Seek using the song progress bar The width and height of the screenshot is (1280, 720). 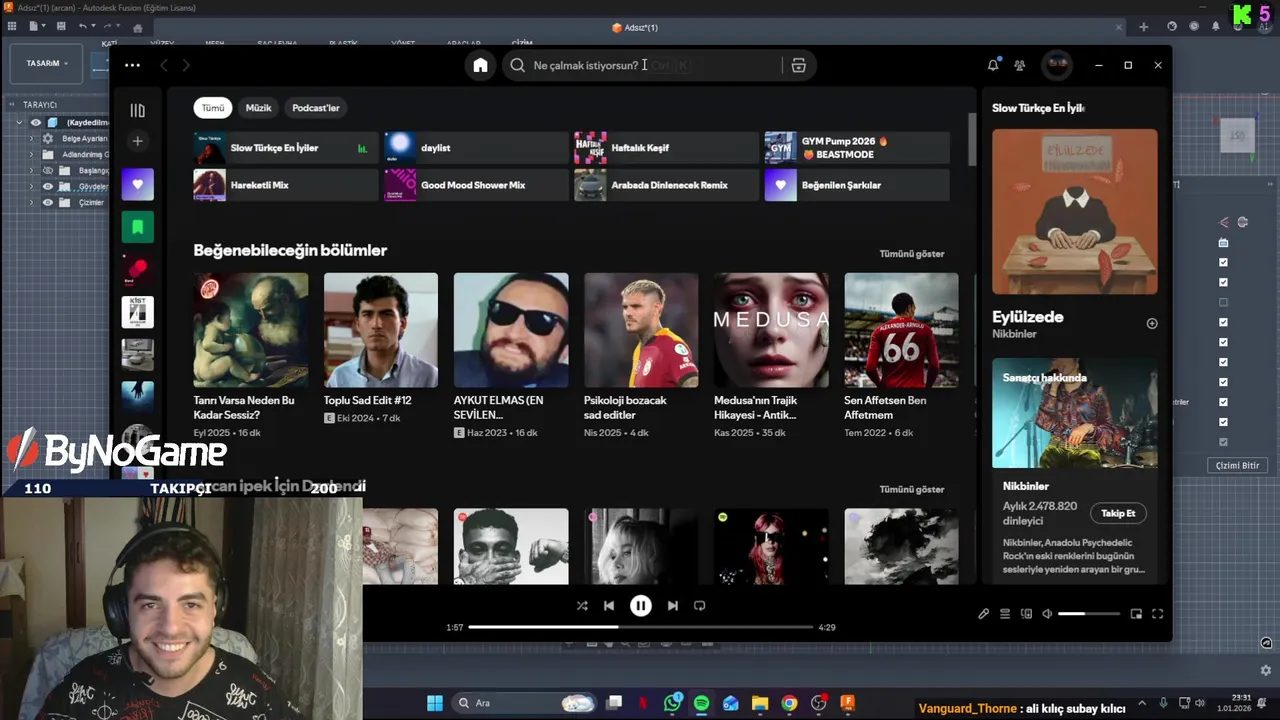coord(641,627)
